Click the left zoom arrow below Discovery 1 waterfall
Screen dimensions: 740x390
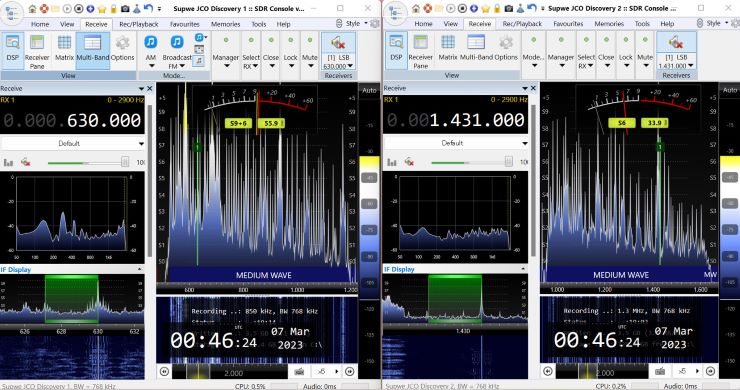click(x=164, y=372)
